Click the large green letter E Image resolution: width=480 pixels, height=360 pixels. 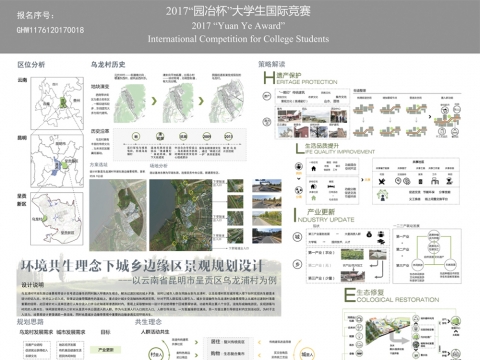click(x=350, y=295)
